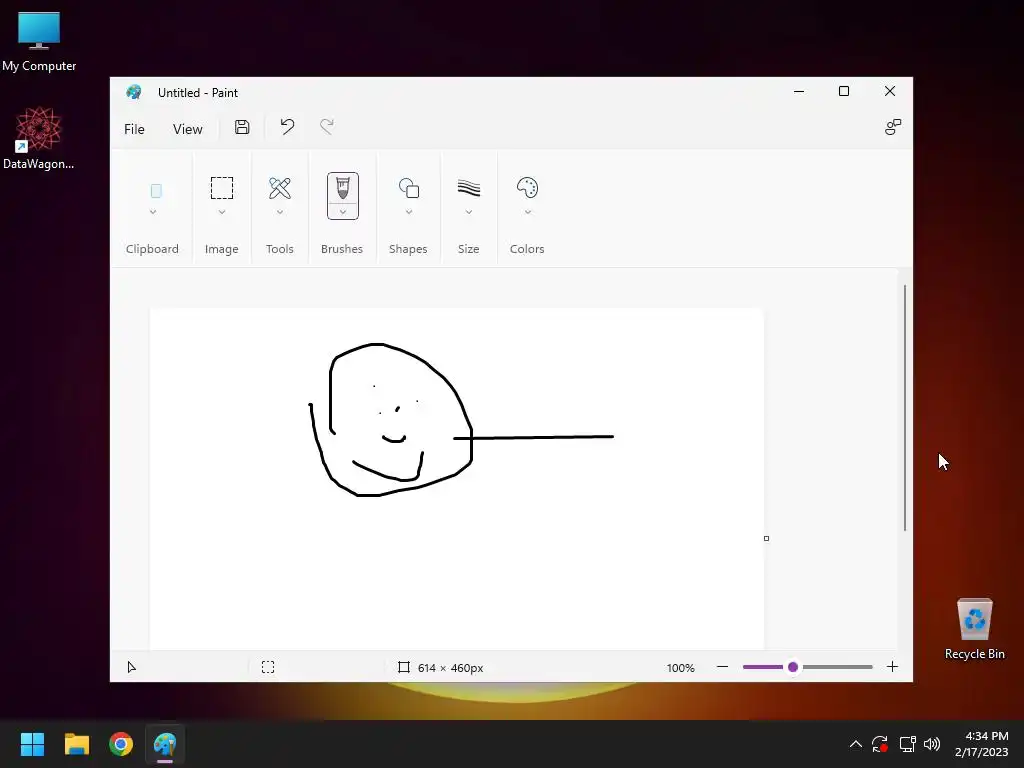This screenshot has width=1024, height=768.
Task: Open the share/feedback icon at top right
Action: tap(893, 127)
